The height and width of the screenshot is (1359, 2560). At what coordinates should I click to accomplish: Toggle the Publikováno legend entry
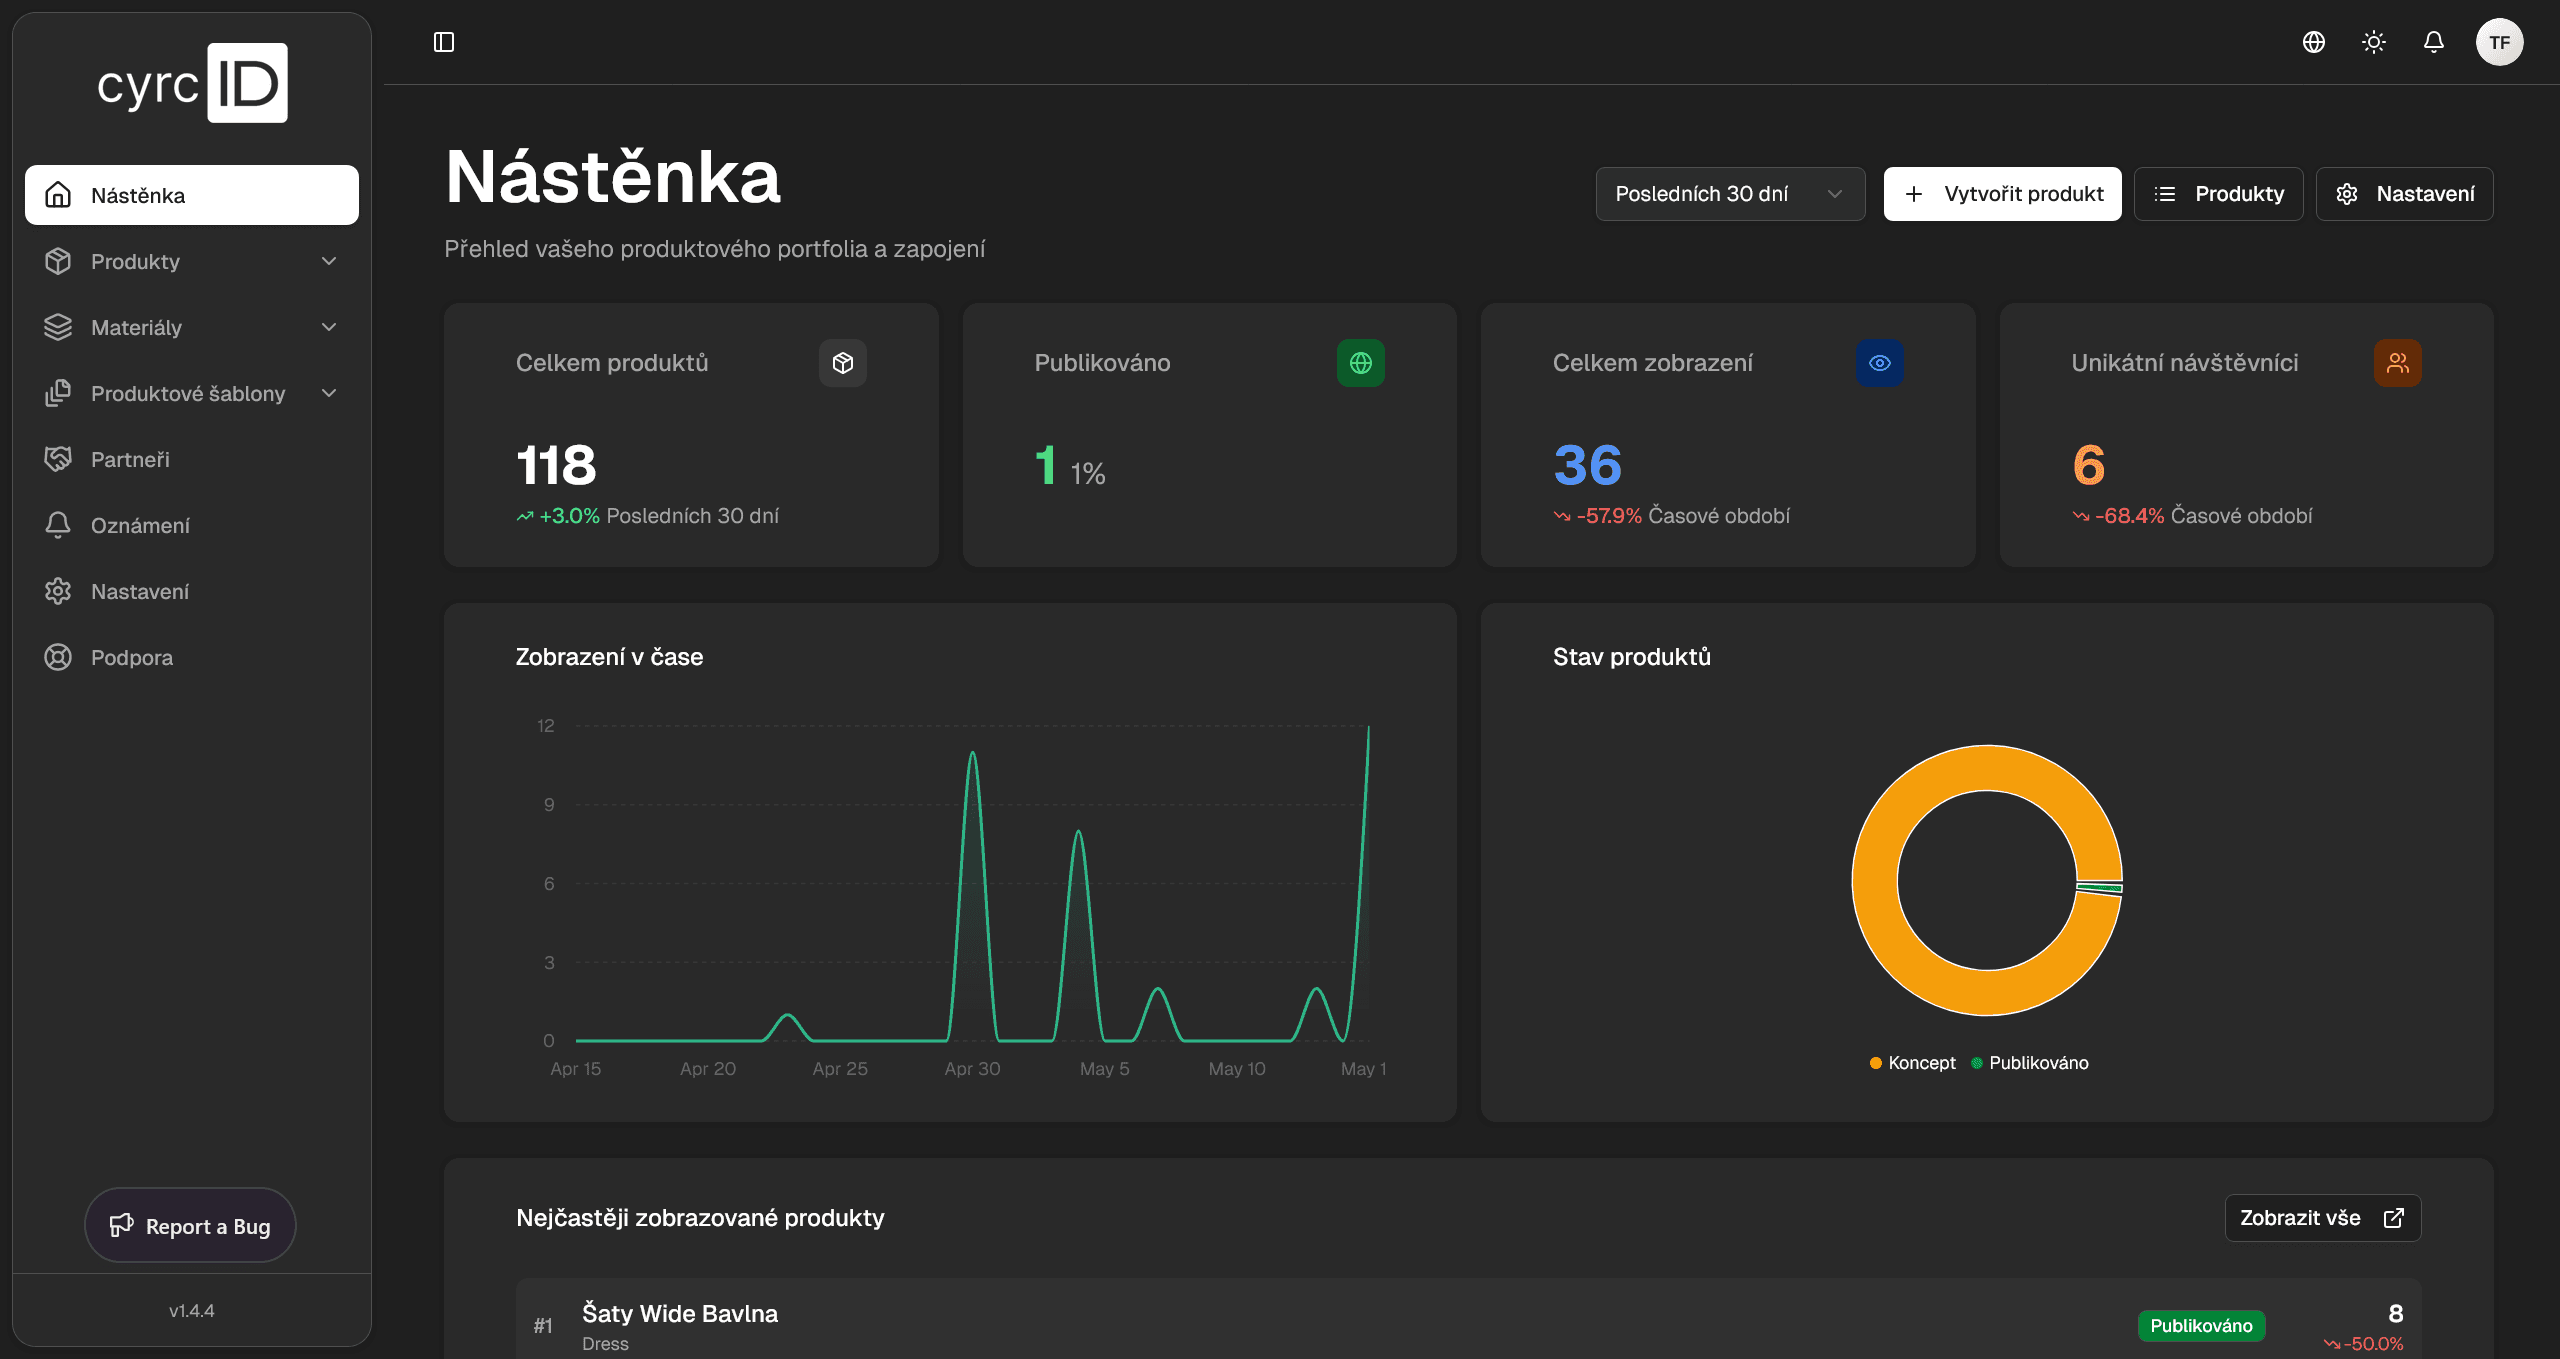point(2030,1063)
